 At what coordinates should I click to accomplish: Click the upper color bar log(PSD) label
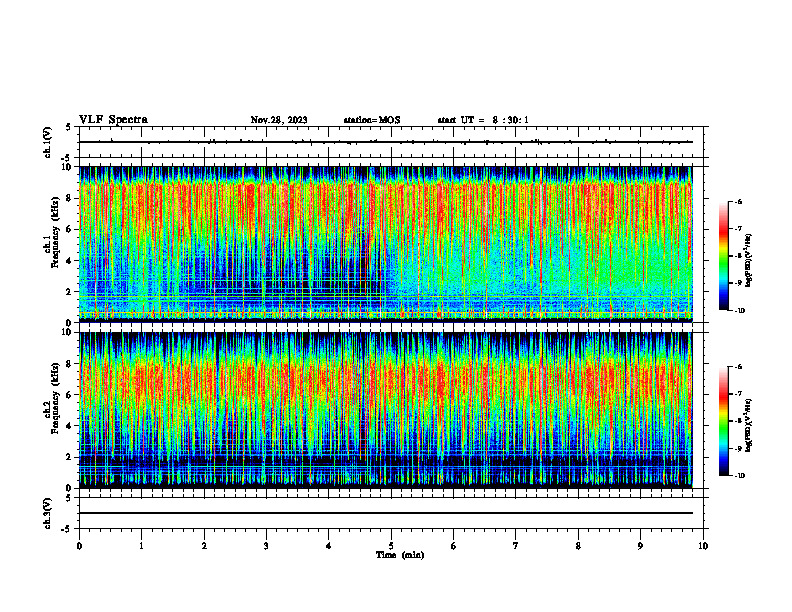(749, 261)
